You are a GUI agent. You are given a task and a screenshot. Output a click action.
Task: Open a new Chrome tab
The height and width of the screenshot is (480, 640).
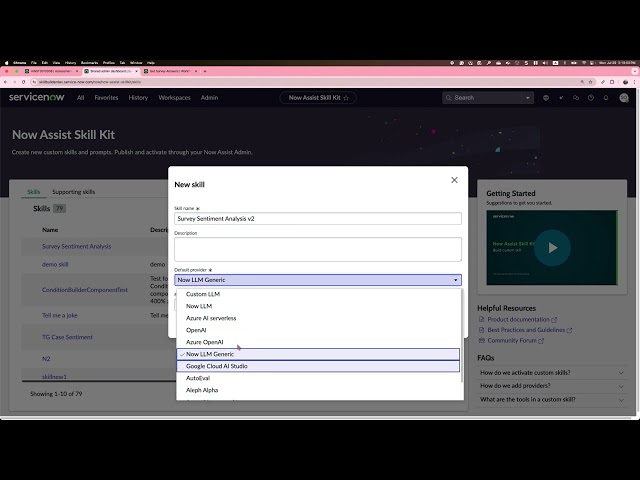click(205, 71)
